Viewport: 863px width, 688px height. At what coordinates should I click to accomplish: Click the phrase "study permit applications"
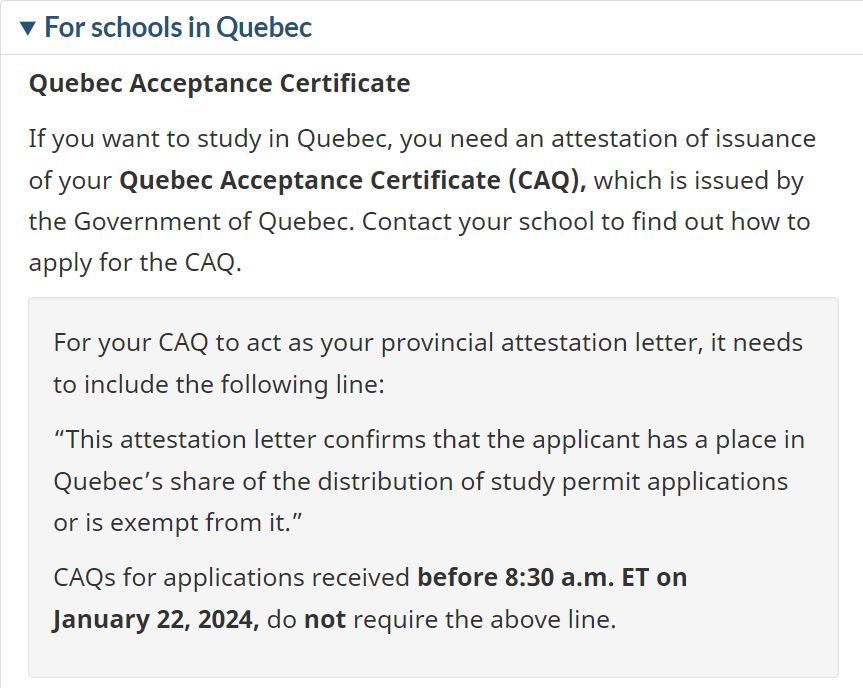pos(642,482)
